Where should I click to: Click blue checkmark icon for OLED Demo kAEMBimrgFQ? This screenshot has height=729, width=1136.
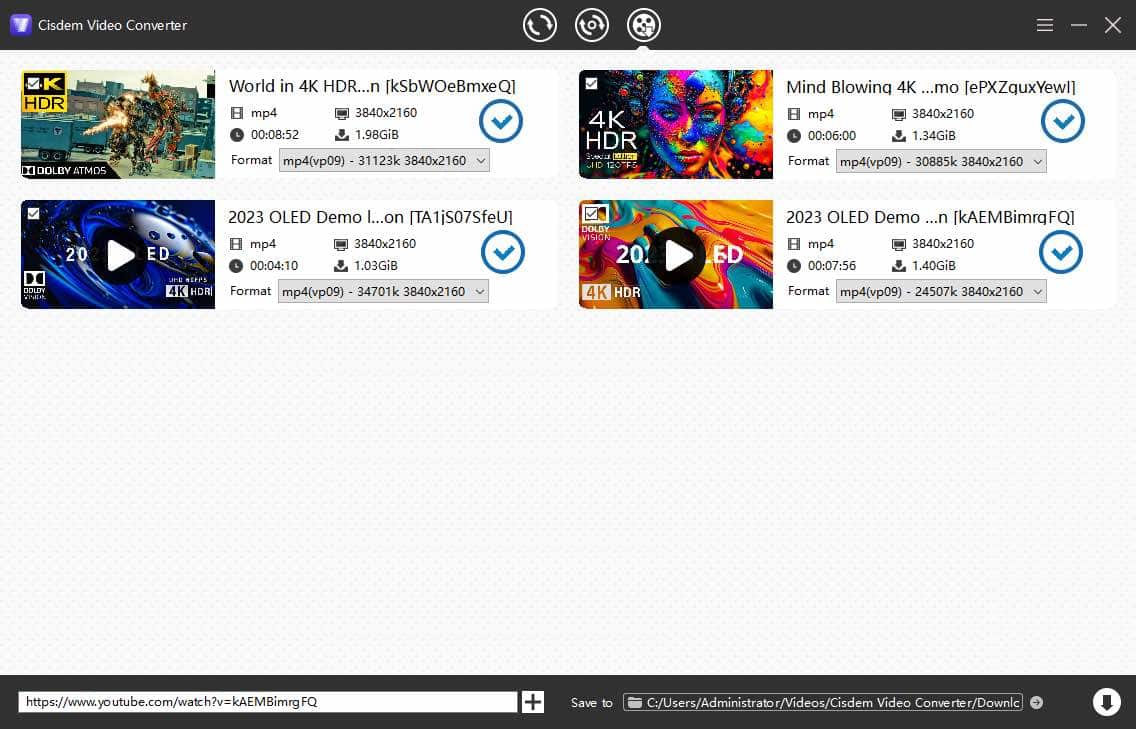pos(1061,252)
